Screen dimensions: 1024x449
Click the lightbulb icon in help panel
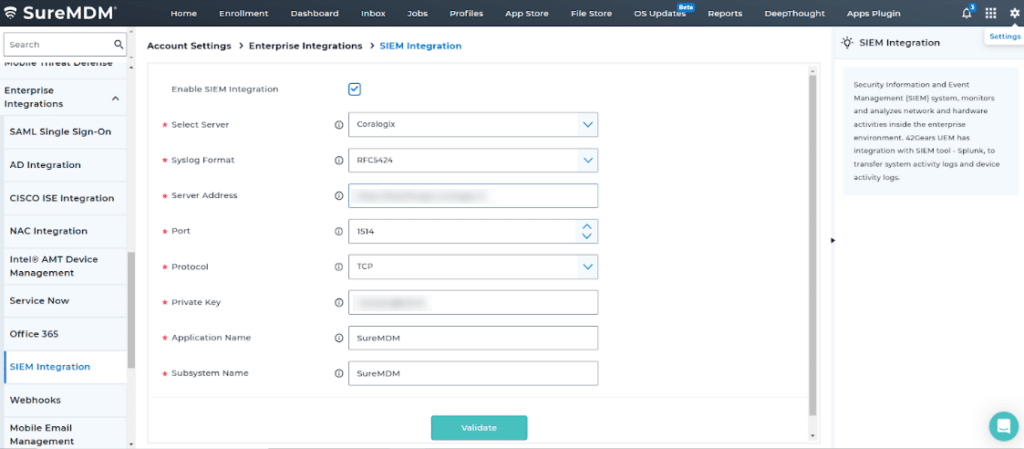click(x=847, y=42)
